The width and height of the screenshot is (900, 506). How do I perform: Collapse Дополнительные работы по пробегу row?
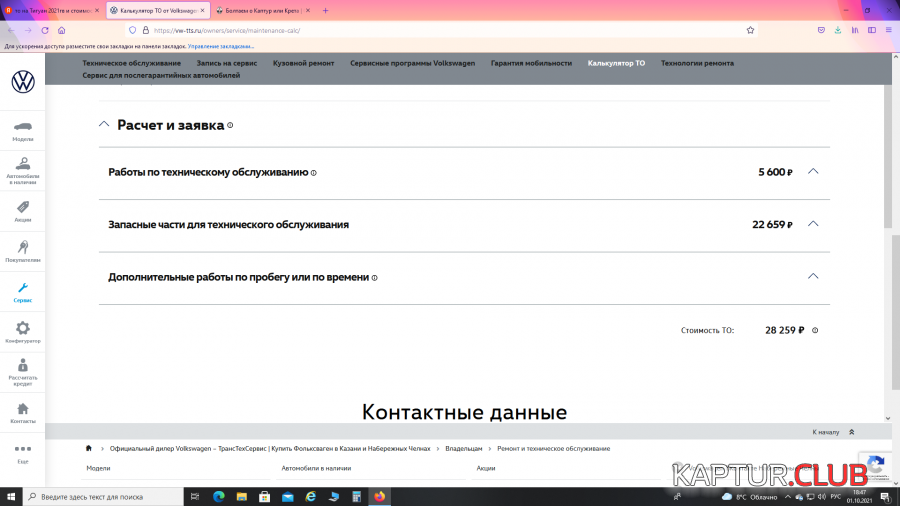tap(813, 276)
